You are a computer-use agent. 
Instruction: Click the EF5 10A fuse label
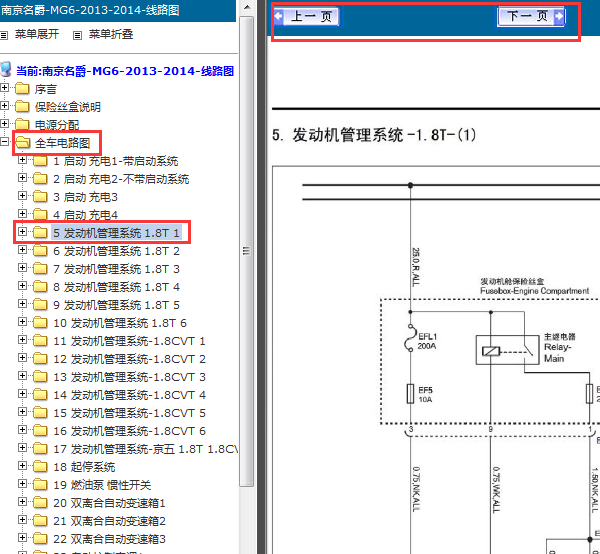point(425,394)
